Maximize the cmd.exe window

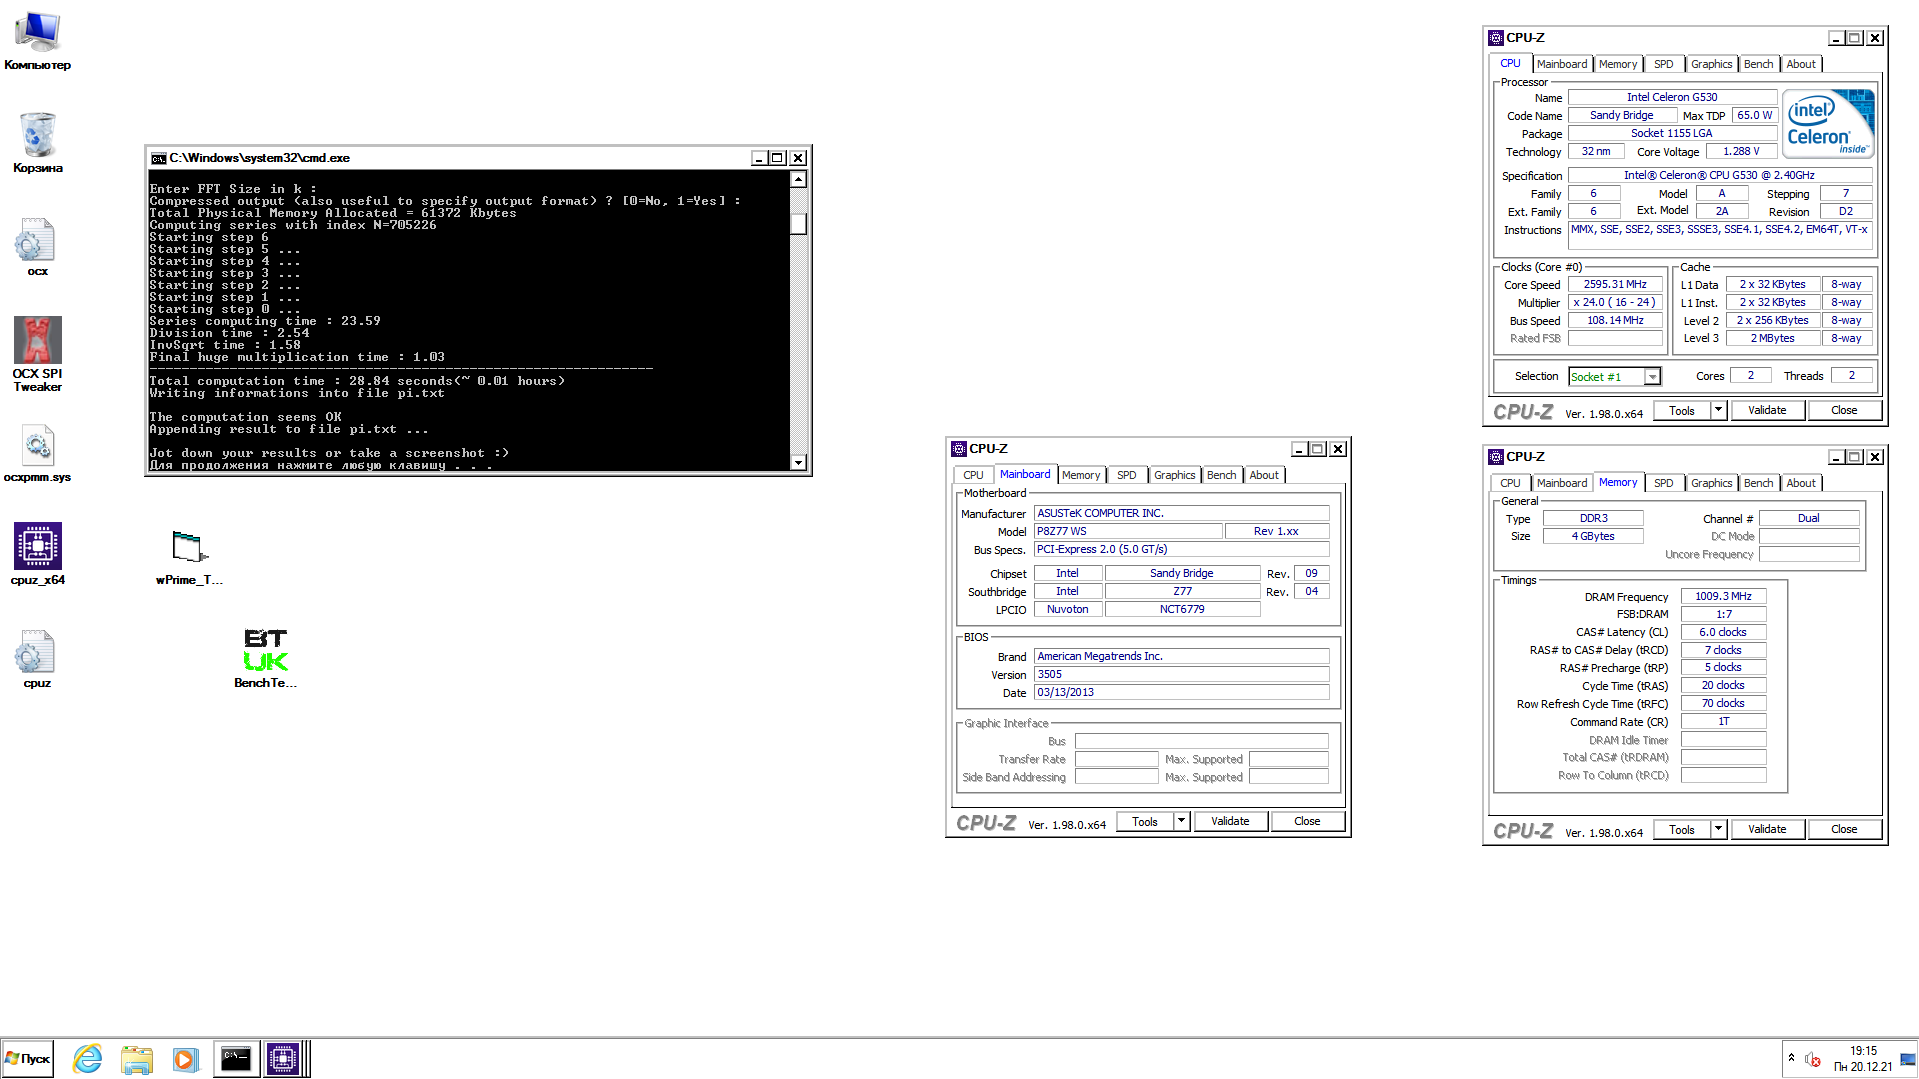pyautogui.click(x=778, y=158)
